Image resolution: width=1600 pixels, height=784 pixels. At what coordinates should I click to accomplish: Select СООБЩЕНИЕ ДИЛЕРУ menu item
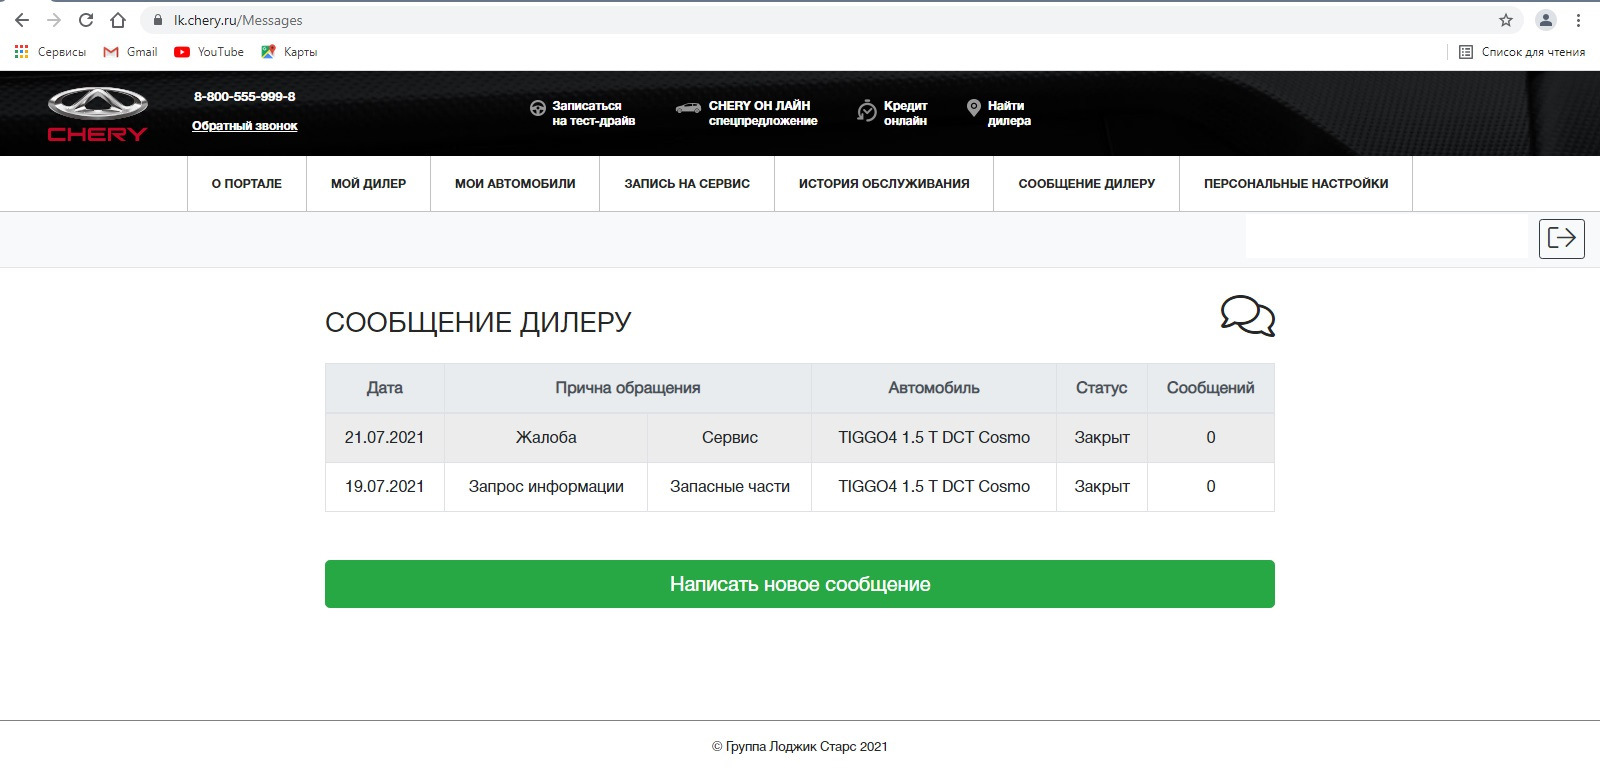tap(1087, 184)
